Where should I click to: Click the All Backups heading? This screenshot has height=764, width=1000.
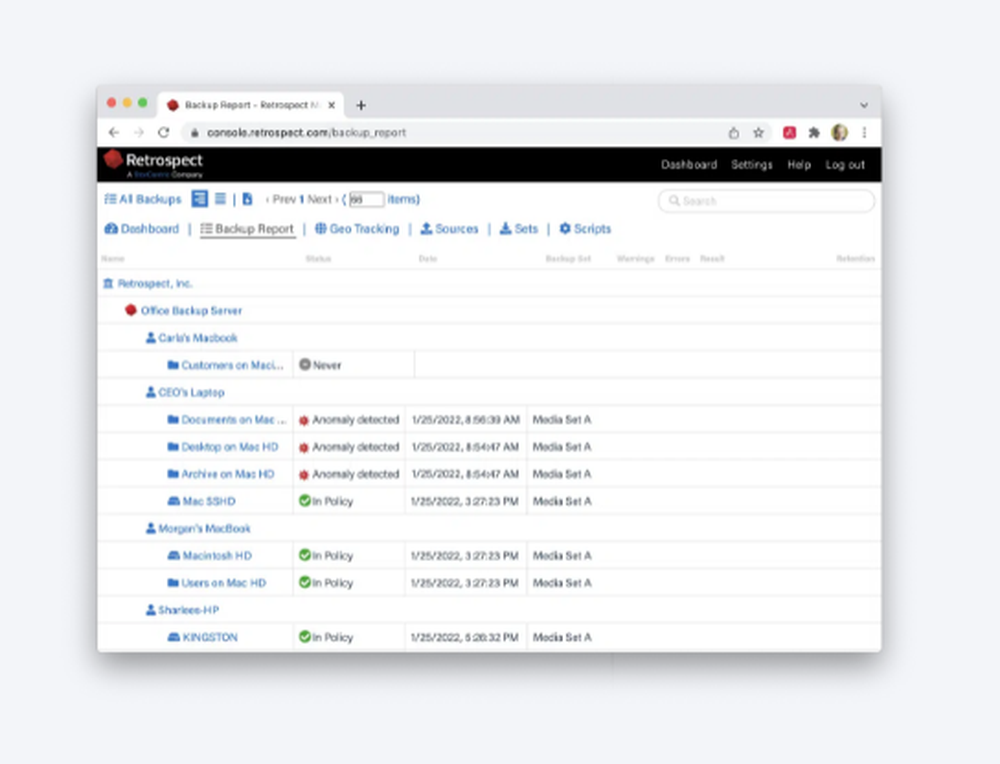143,200
